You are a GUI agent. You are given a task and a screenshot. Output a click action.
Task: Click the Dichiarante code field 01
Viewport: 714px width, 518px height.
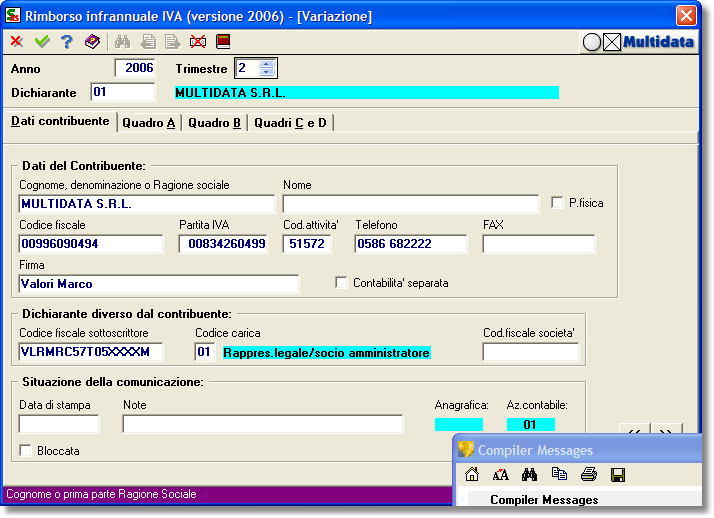click(122, 92)
